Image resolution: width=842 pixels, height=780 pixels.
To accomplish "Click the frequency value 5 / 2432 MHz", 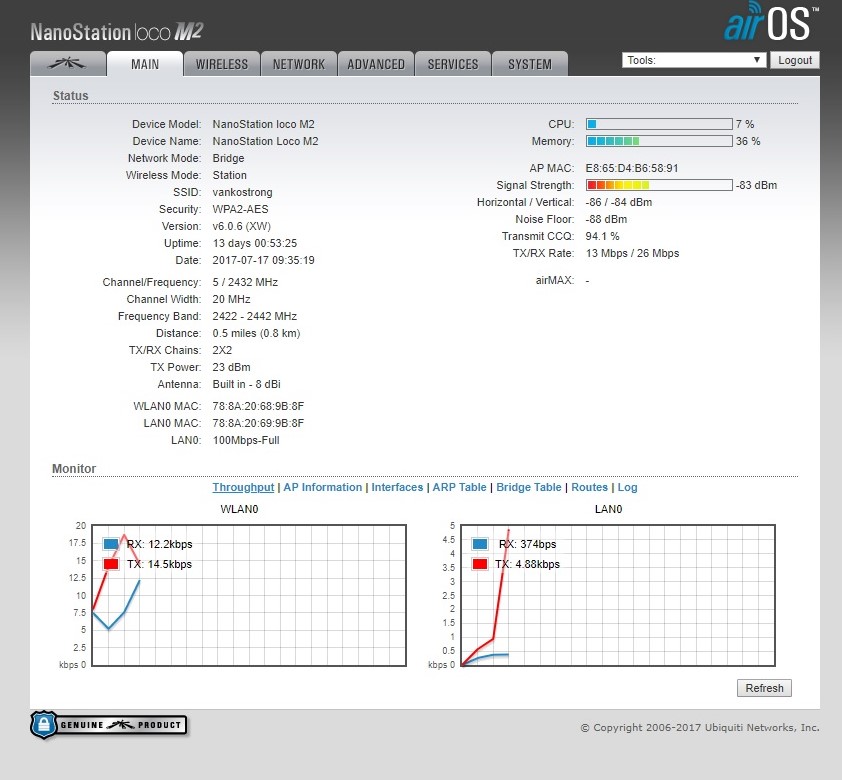I will coord(245,282).
